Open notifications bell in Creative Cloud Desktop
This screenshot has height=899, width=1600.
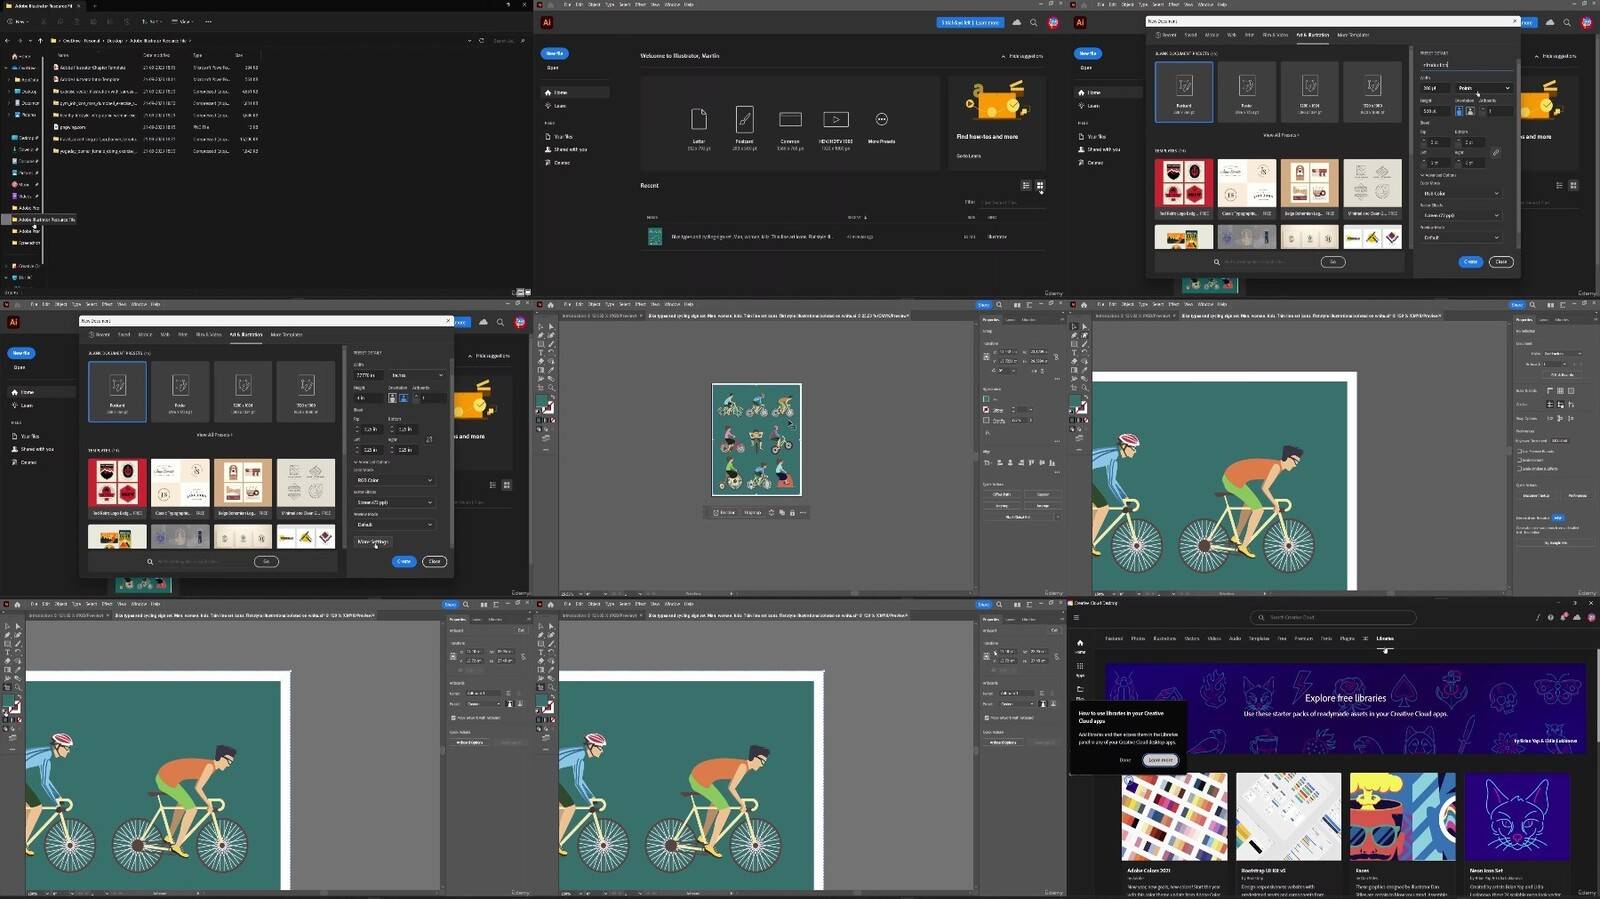coord(1564,617)
